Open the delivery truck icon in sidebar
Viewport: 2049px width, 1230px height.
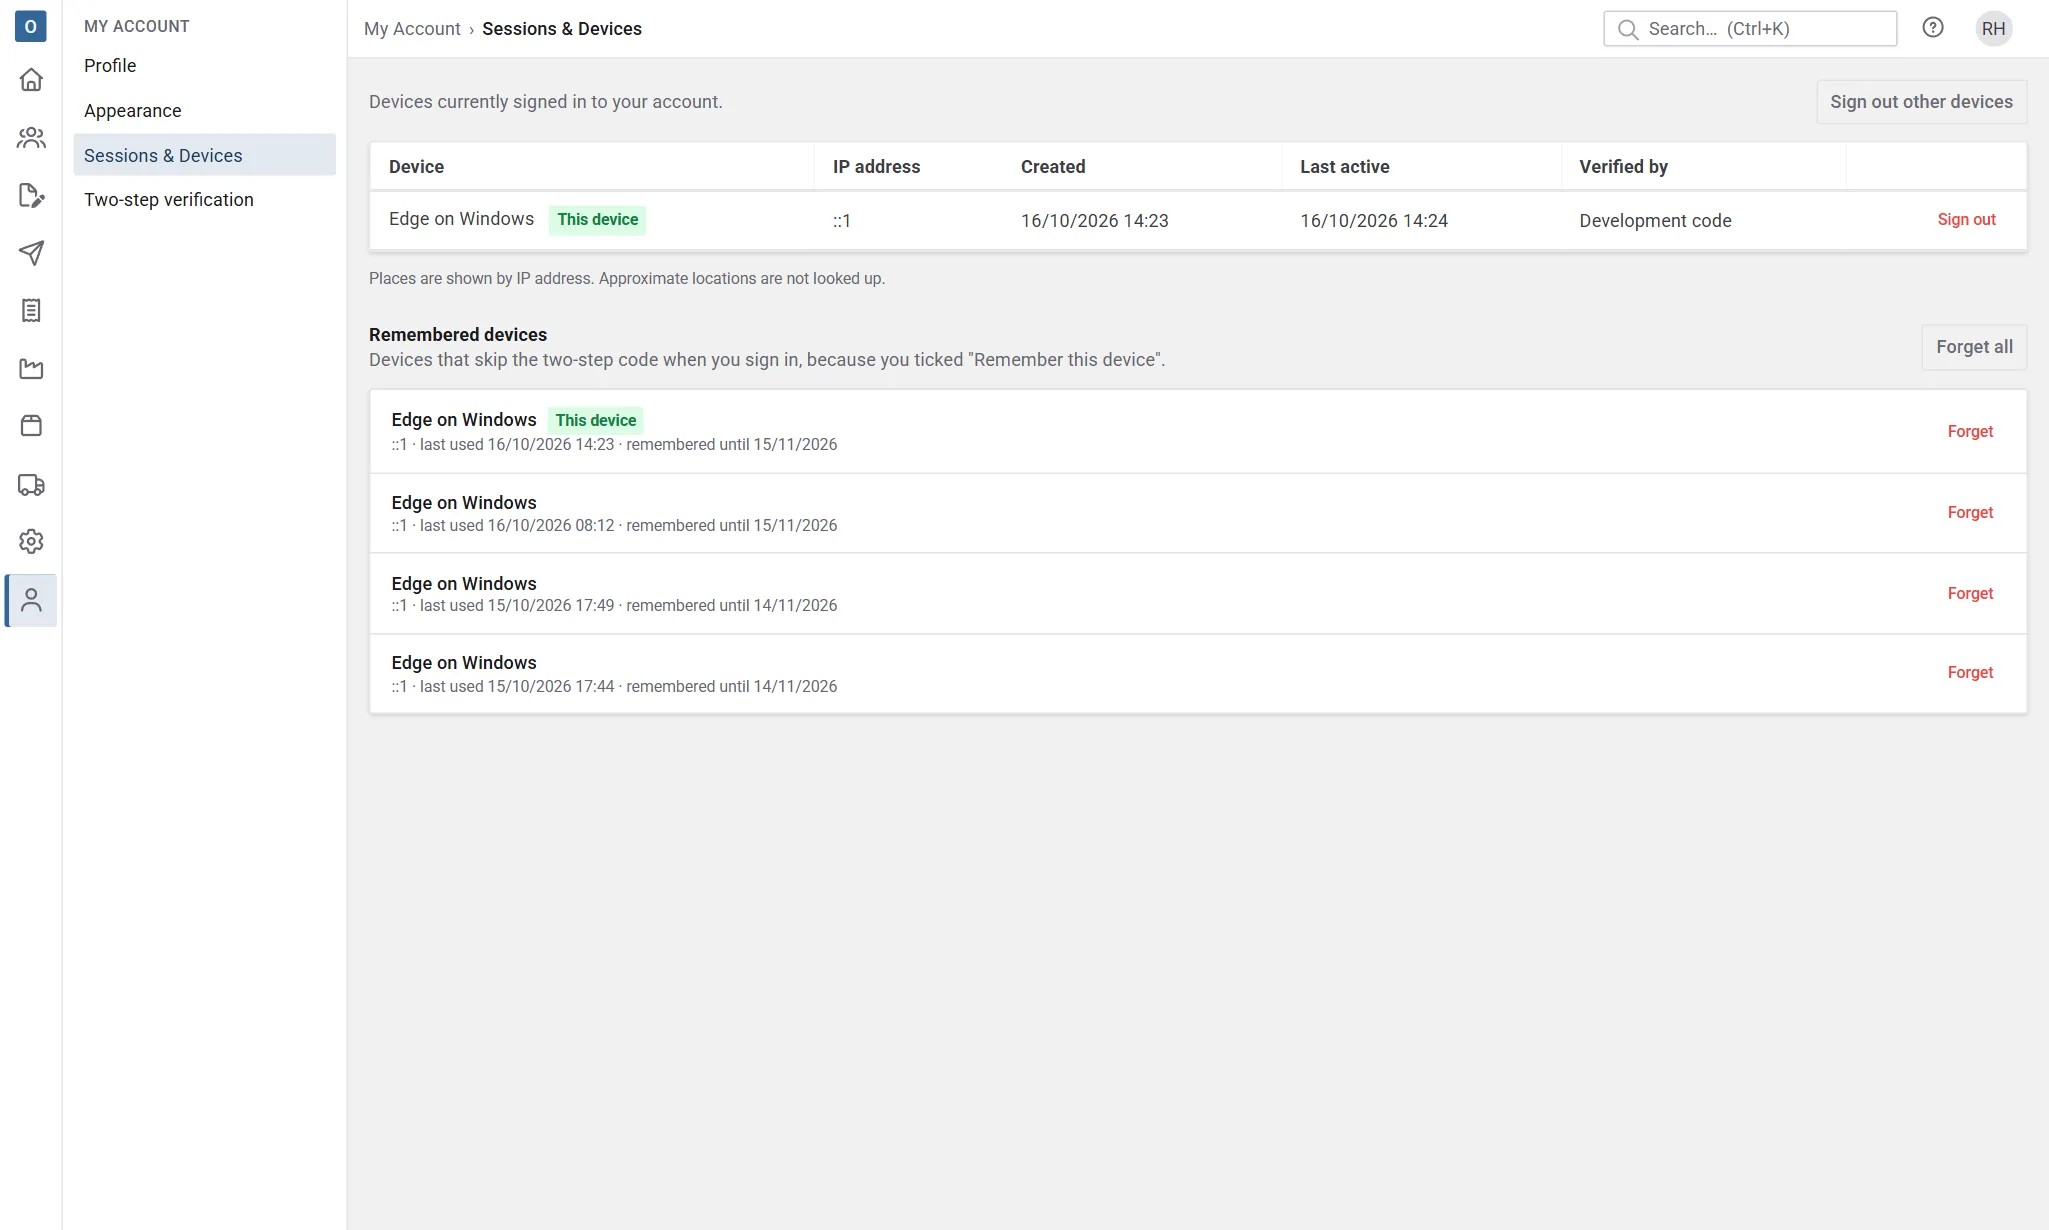[x=31, y=485]
